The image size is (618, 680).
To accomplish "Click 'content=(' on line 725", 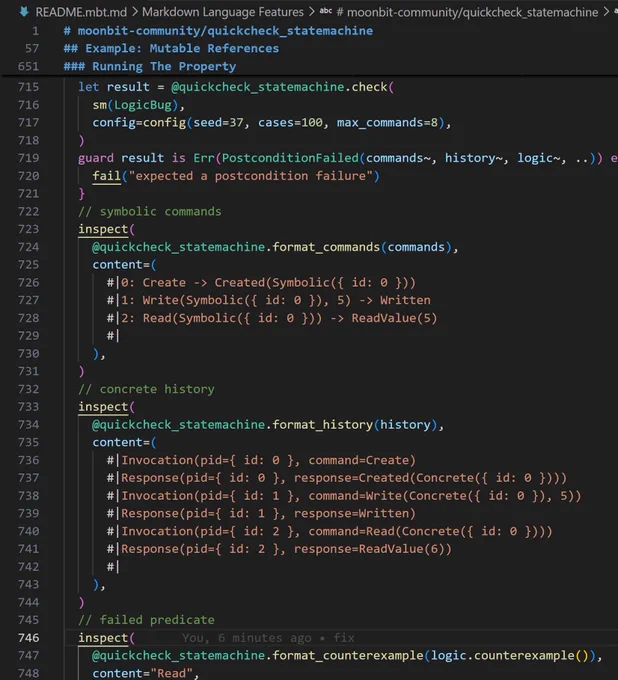I will [124, 265].
